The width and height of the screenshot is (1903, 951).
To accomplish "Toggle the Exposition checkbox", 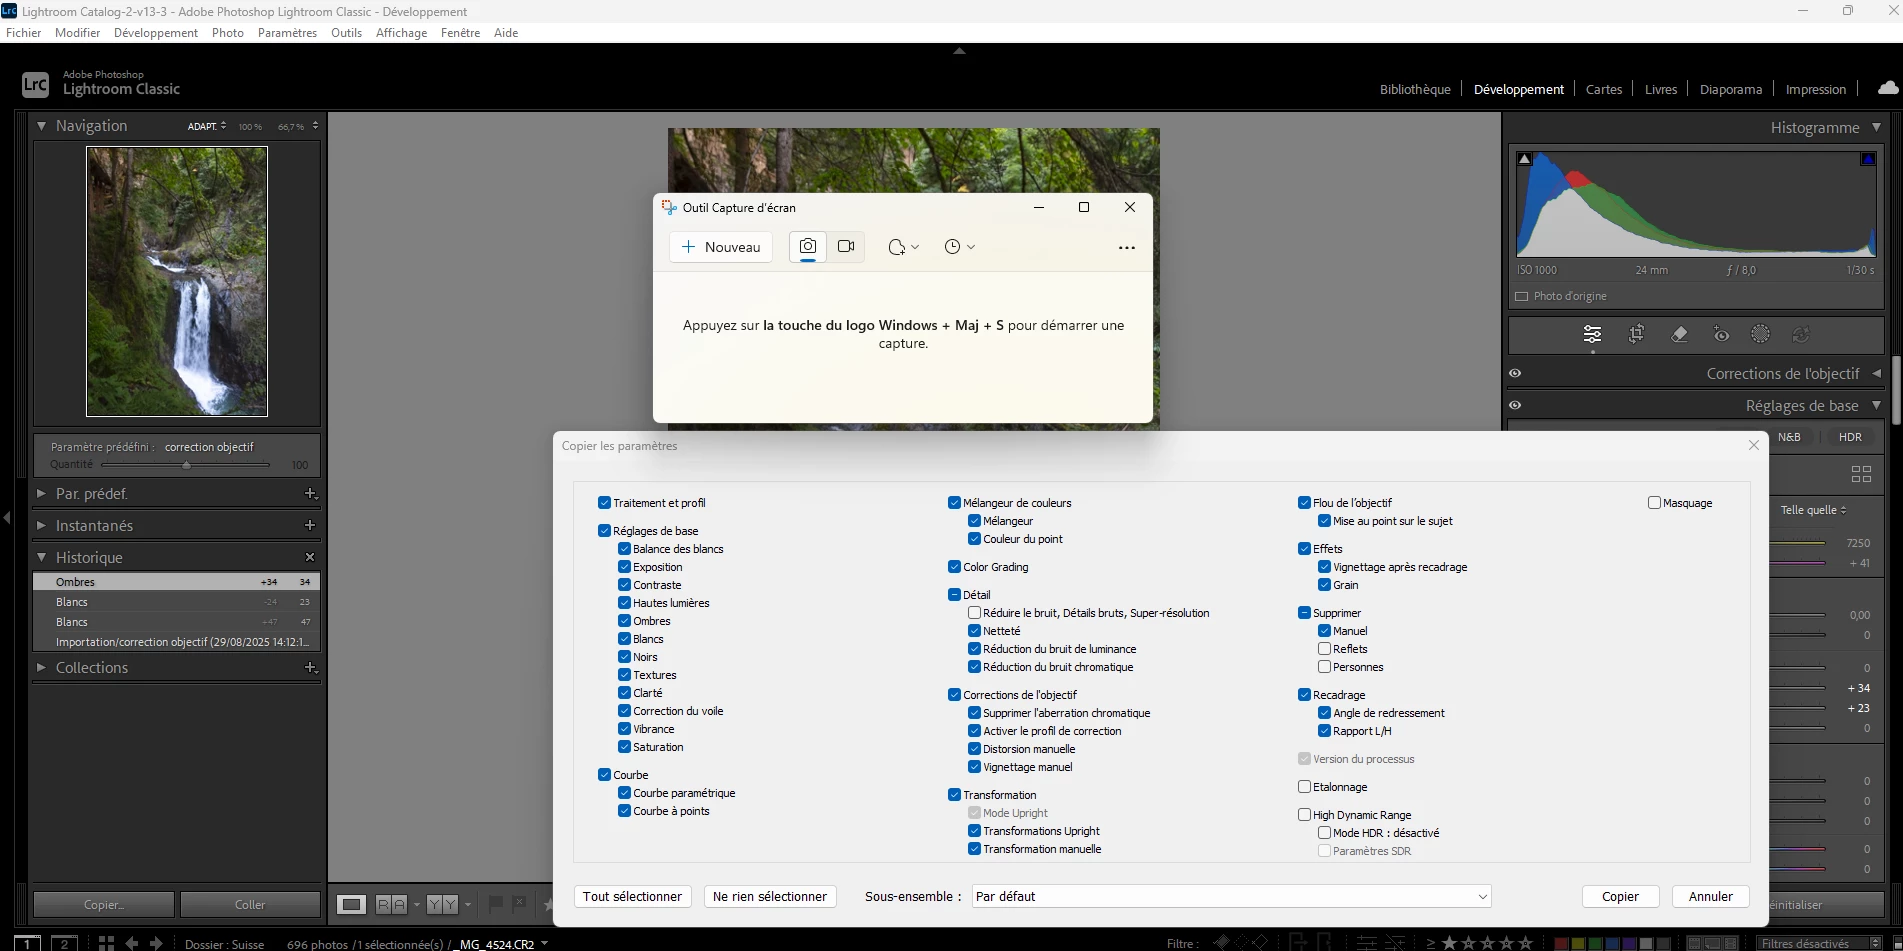I will click(624, 567).
